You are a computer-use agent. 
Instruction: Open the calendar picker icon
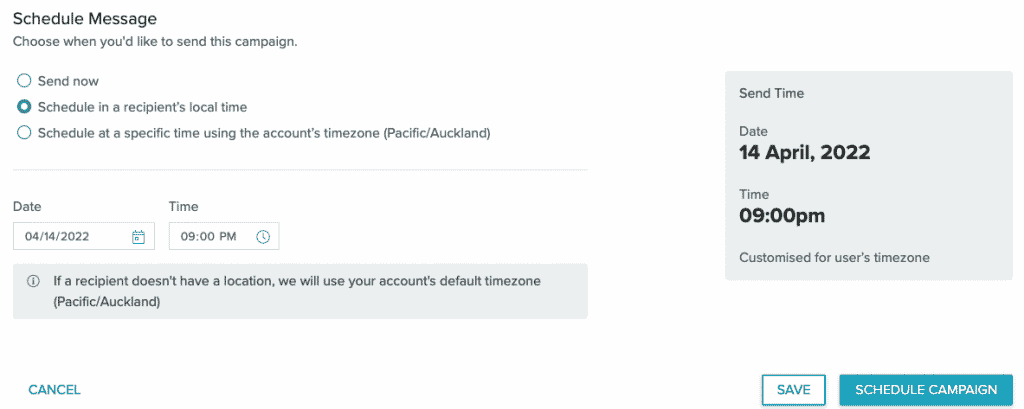(x=138, y=237)
